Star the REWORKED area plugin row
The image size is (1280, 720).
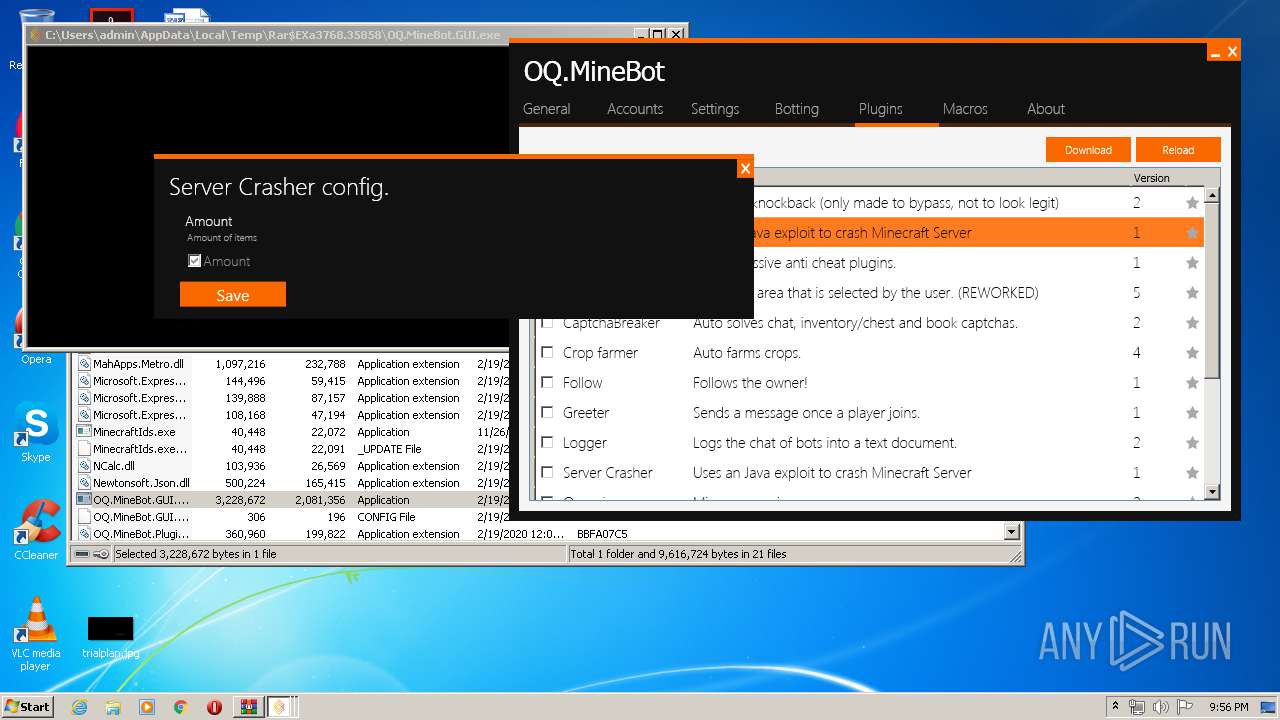[x=1192, y=293]
